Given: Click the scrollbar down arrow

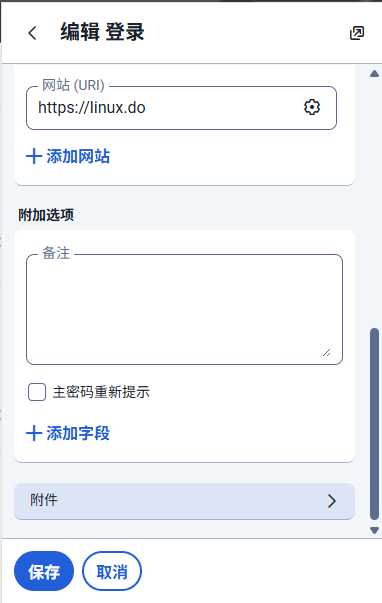Looking at the screenshot, I should click(x=374, y=530).
